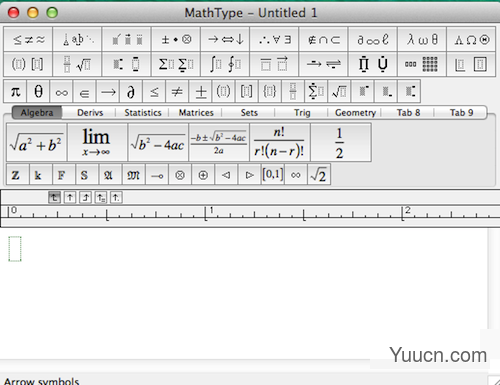
Task: Open summation templates palette
Action: point(176,64)
